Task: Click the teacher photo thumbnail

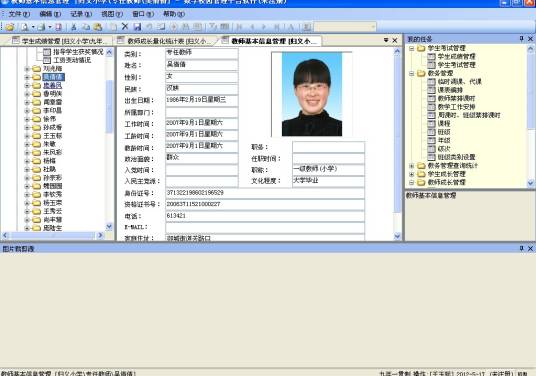Action: coord(312,94)
